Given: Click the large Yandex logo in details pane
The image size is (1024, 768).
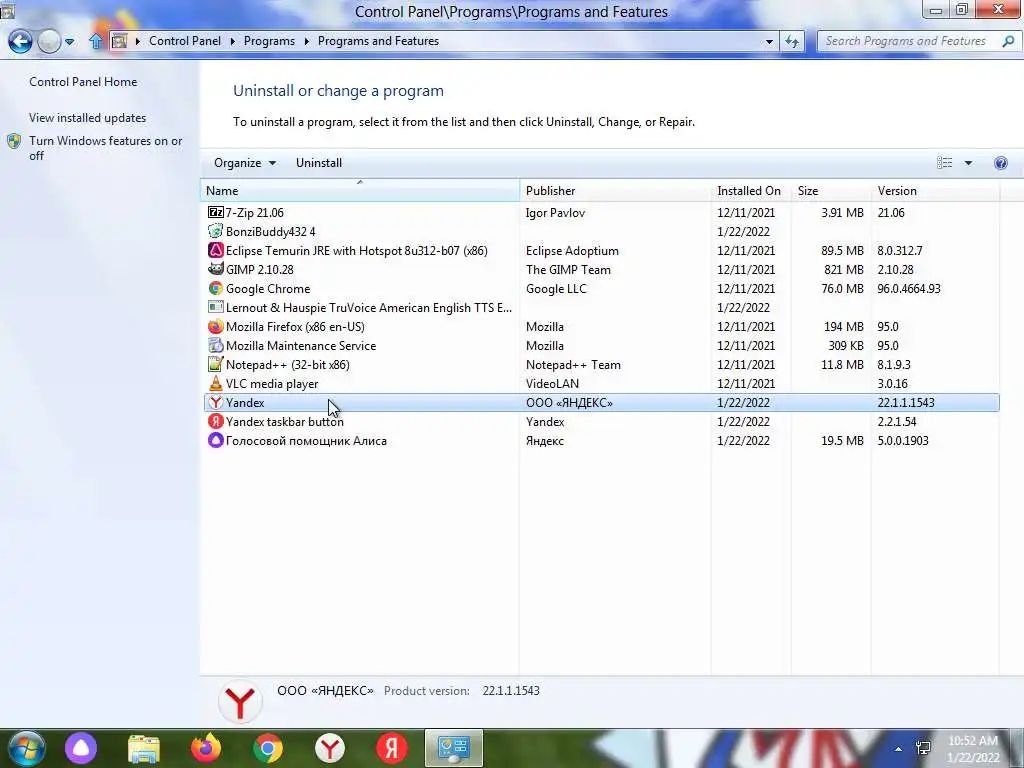Looking at the screenshot, I should point(240,702).
